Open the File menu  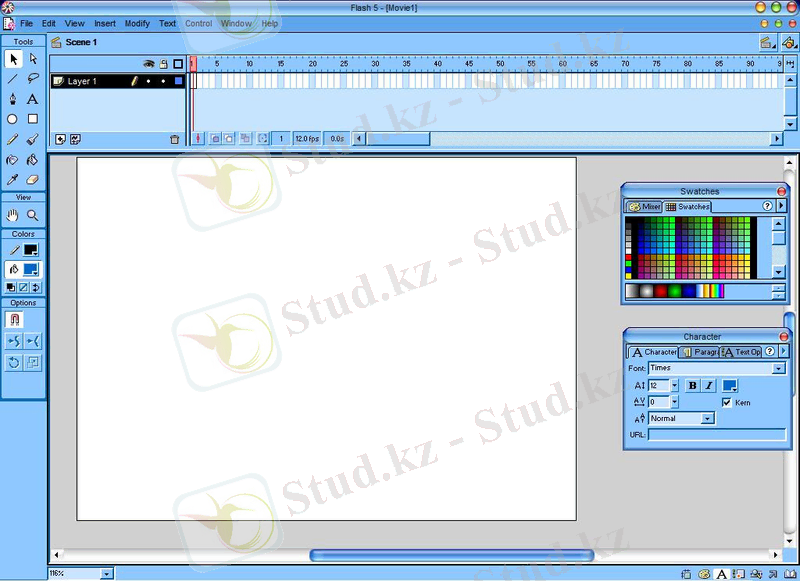tap(27, 23)
